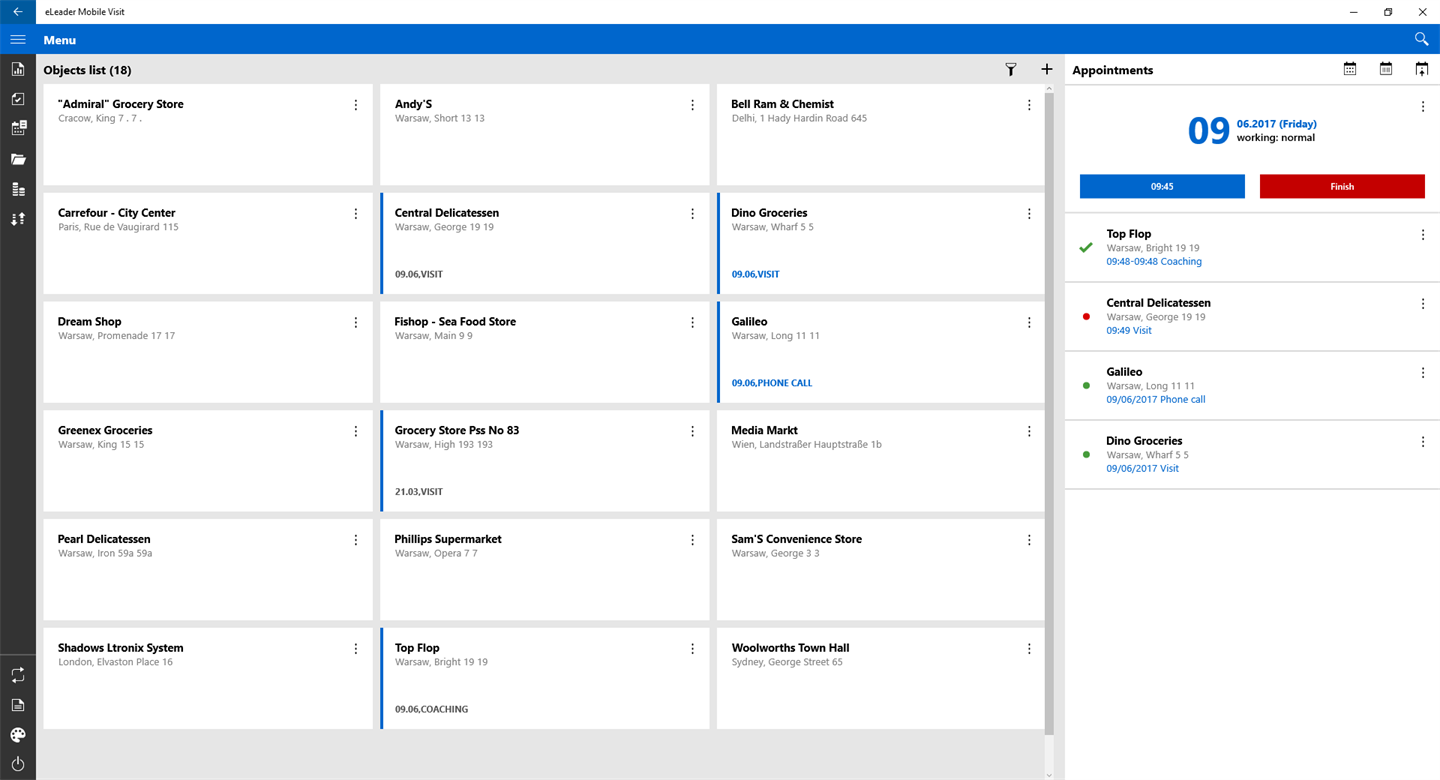The height and width of the screenshot is (780, 1440).
Task: Open the color palette theme icon
Action: 18,735
